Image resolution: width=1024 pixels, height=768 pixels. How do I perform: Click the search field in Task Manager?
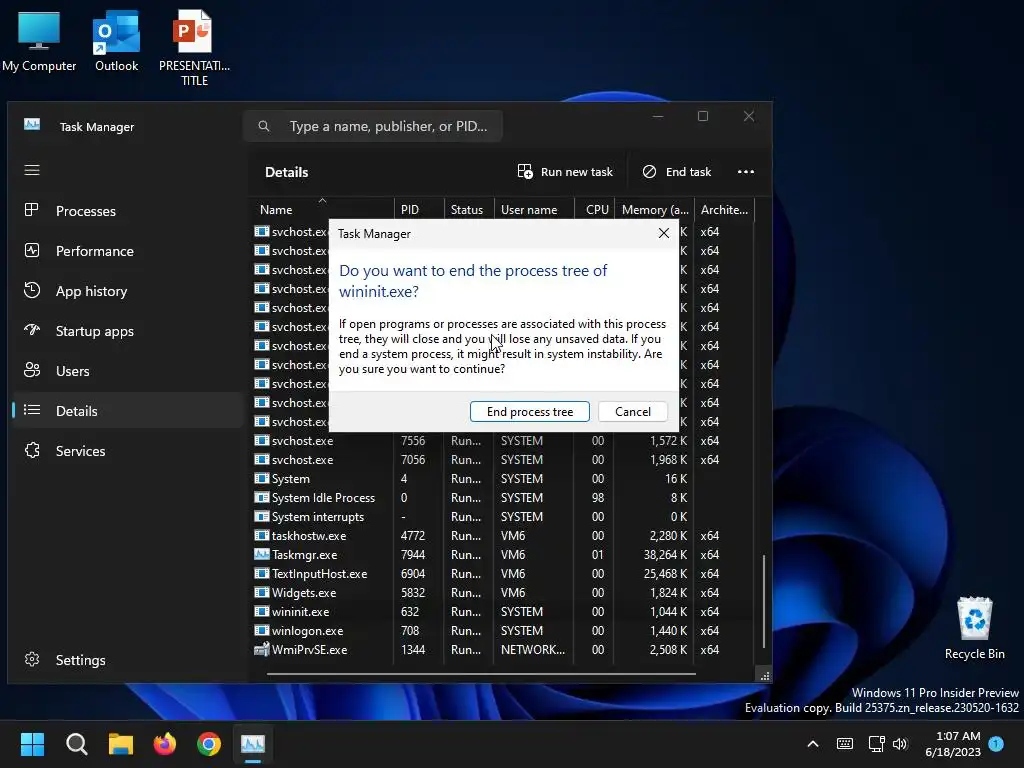coord(373,126)
